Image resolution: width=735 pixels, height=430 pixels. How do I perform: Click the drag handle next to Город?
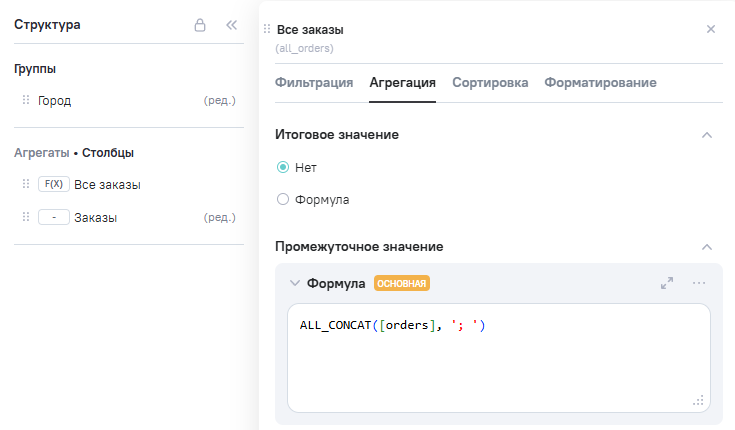[x=25, y=100]
